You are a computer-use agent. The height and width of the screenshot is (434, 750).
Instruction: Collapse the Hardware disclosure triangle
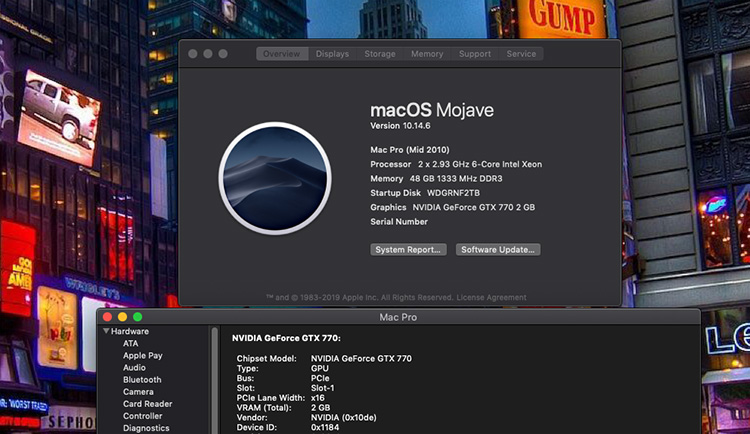click(x=106, y=331)
